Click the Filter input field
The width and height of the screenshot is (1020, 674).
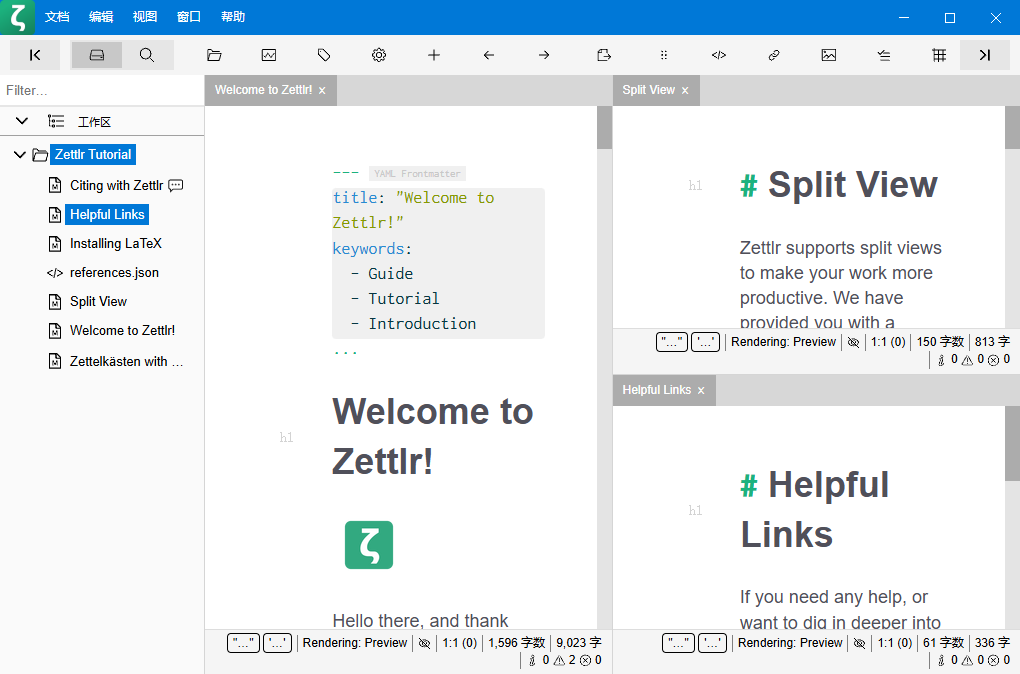click(100, 90)
